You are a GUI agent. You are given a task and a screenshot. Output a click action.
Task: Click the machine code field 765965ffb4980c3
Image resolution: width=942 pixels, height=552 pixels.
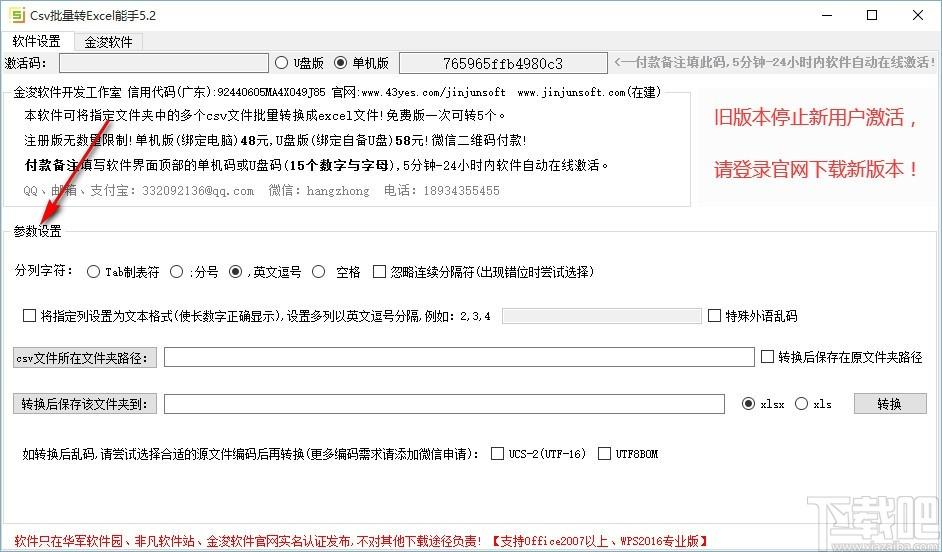point(503,63)
